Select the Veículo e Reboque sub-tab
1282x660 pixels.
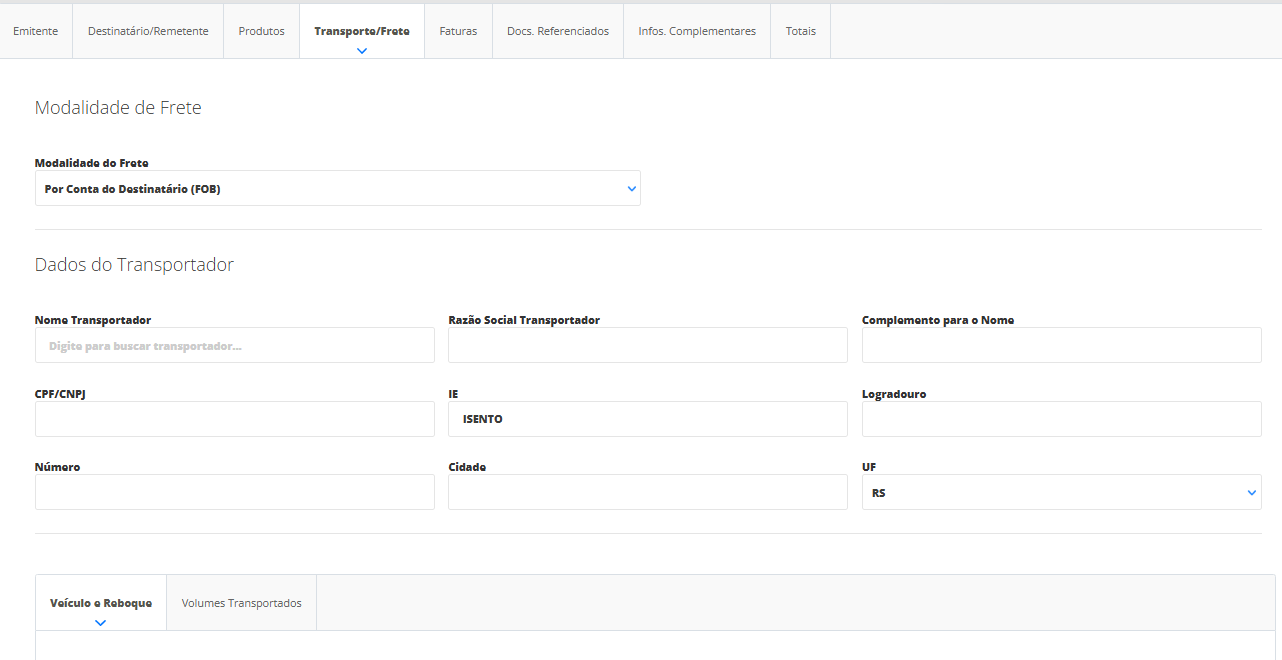coord(101,603)
